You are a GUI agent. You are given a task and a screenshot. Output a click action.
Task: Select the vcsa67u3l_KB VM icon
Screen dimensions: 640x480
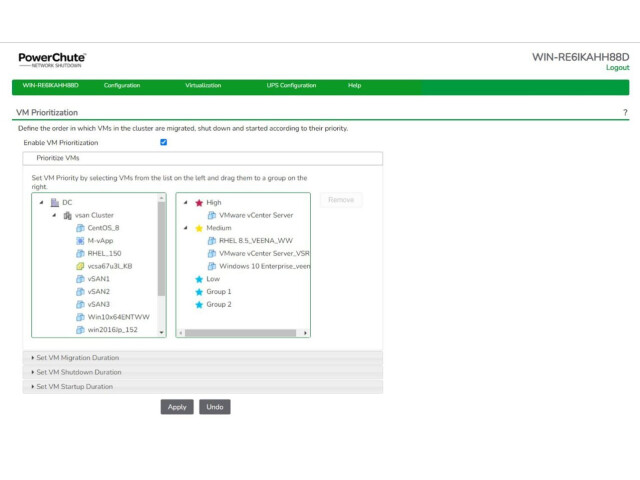tap(80, 266)
